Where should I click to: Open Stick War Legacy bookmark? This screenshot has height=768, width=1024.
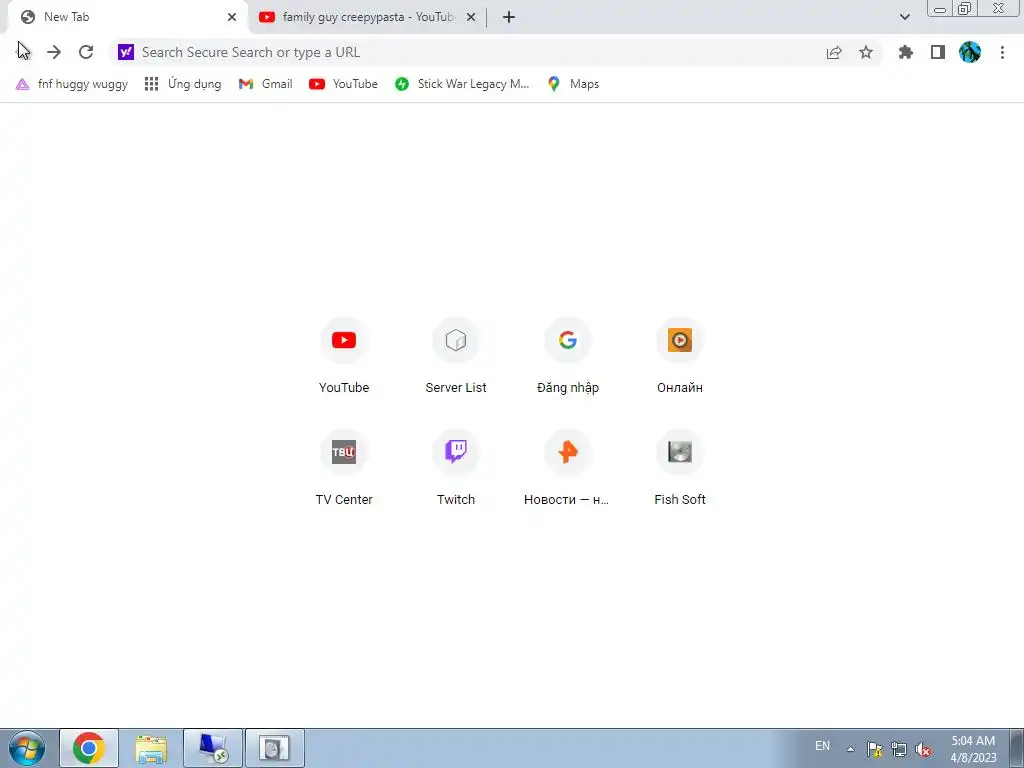(x=462, y=84)
